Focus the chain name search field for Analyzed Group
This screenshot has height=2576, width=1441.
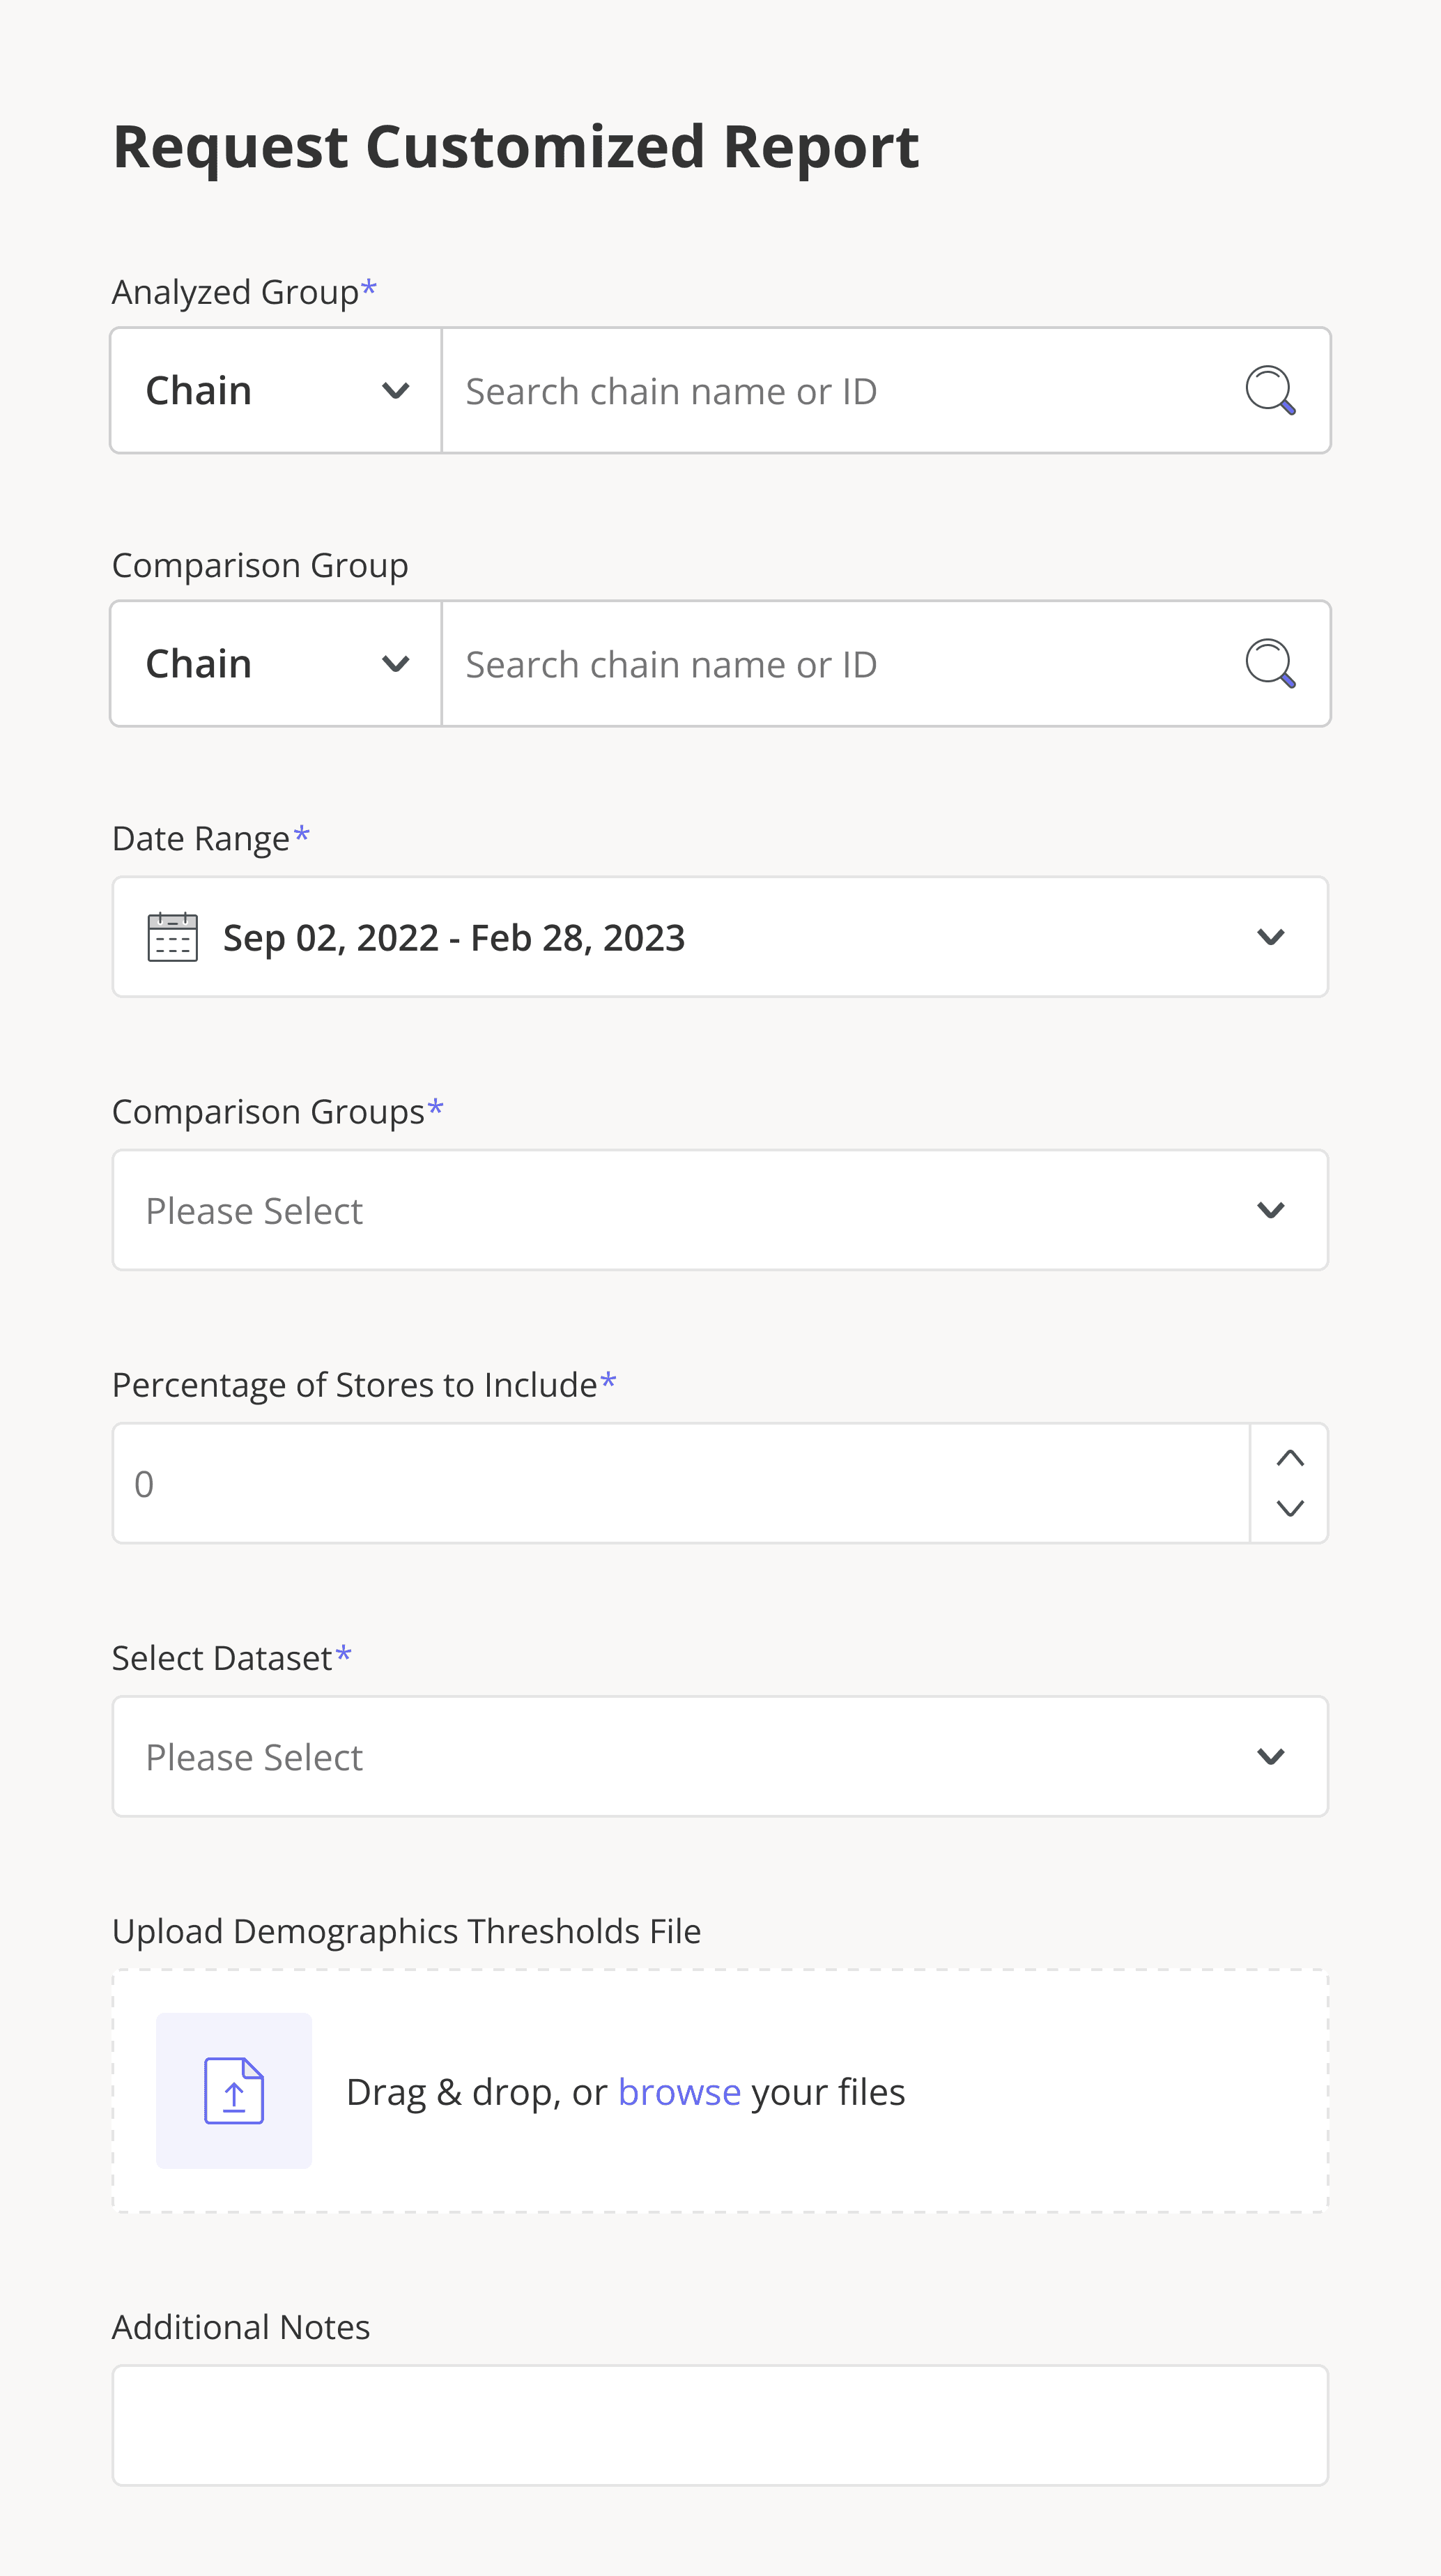[x=800, y=390]
